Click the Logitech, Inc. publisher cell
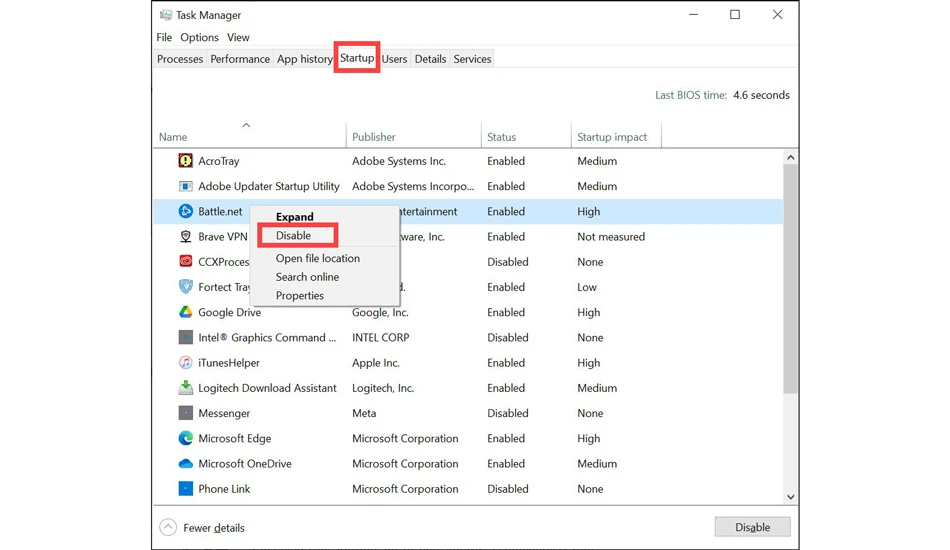The width and height of the screenshot is (950, 550). coord(383,388)
